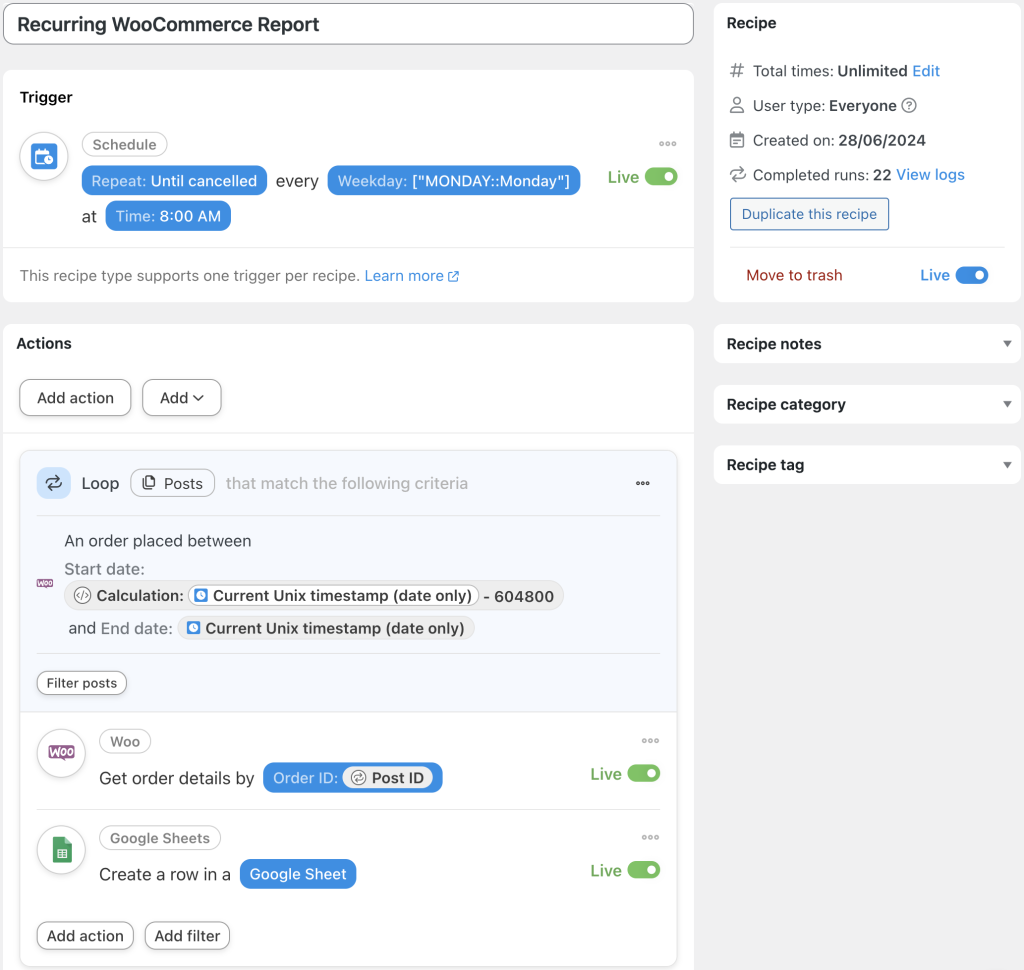Screen dimensions: 1024x970
Task: Turn off Live for the Google Sheets action
Action: [645, 870]
